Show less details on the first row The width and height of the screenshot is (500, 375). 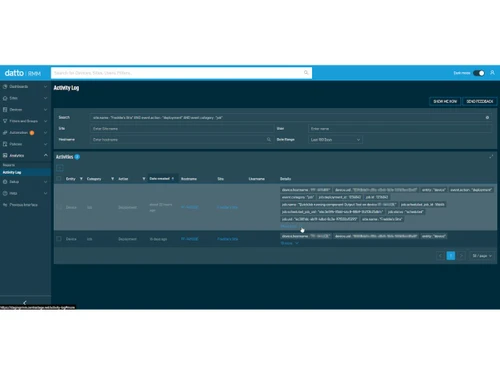tap(289, 226)
